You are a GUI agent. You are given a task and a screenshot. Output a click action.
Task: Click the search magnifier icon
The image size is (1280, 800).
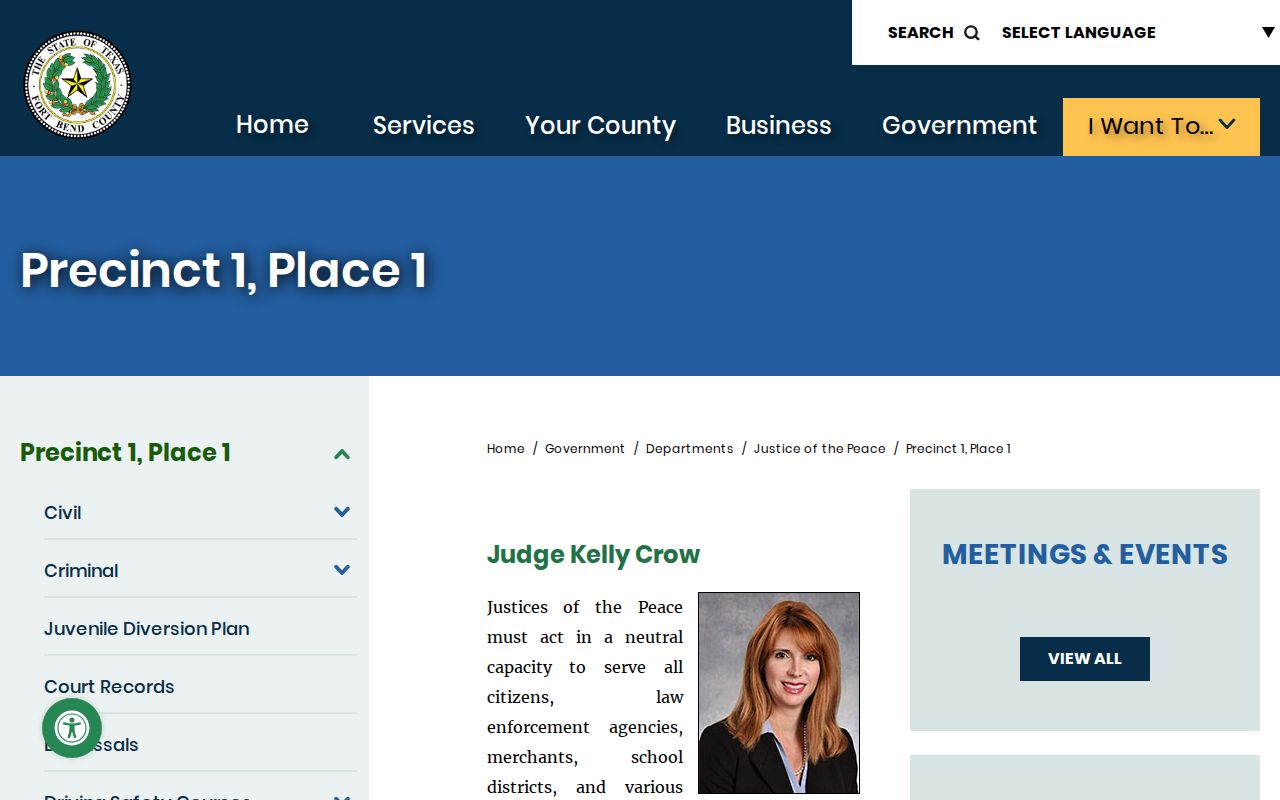click(972, 33)
